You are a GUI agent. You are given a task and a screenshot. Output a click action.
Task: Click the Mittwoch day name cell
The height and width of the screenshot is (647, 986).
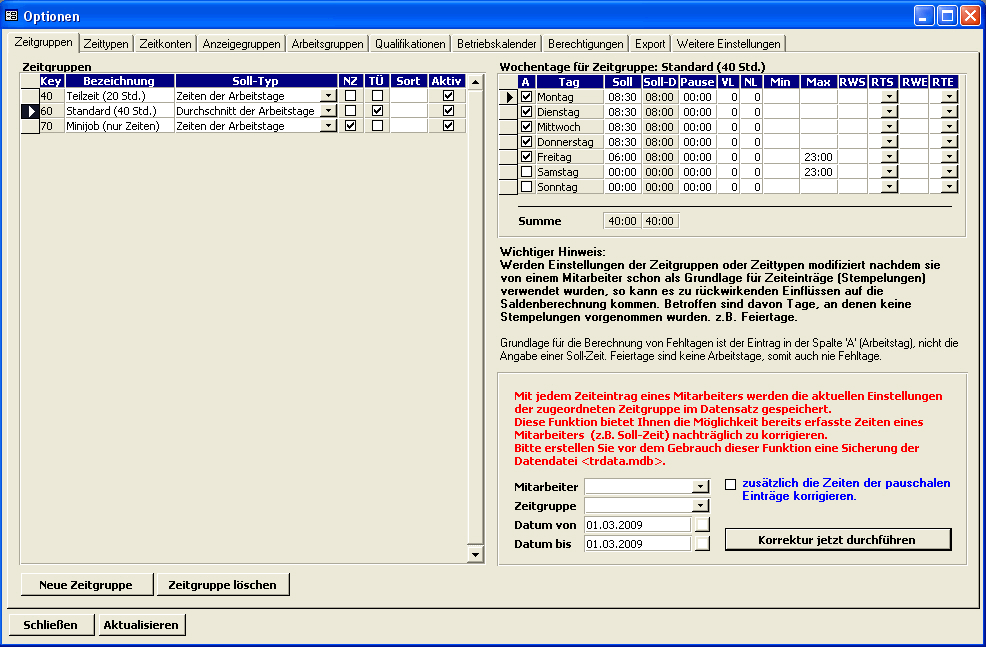coord(569,127)
